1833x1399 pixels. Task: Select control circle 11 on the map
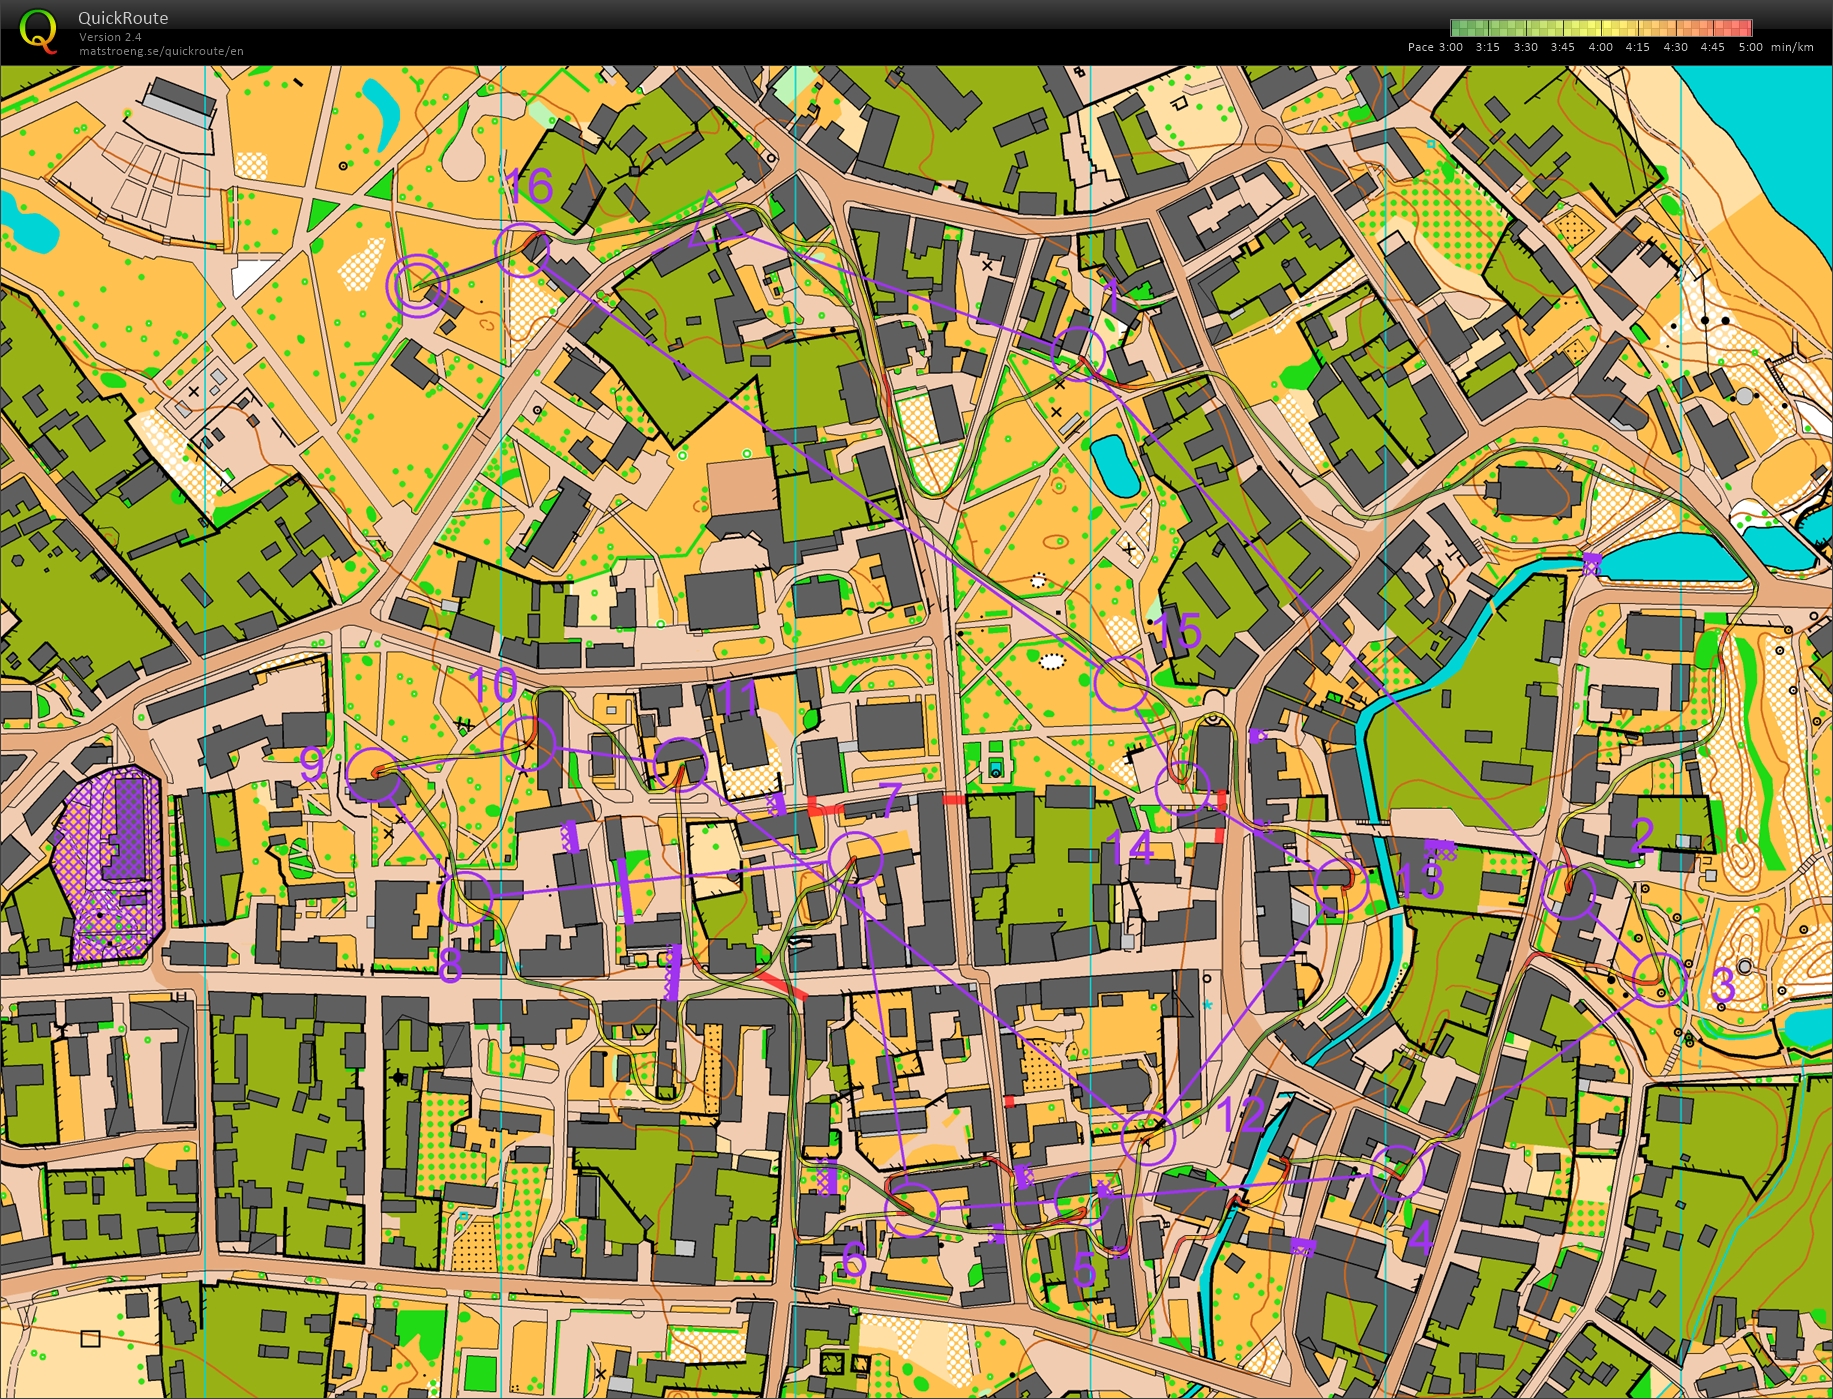(680, 763)
